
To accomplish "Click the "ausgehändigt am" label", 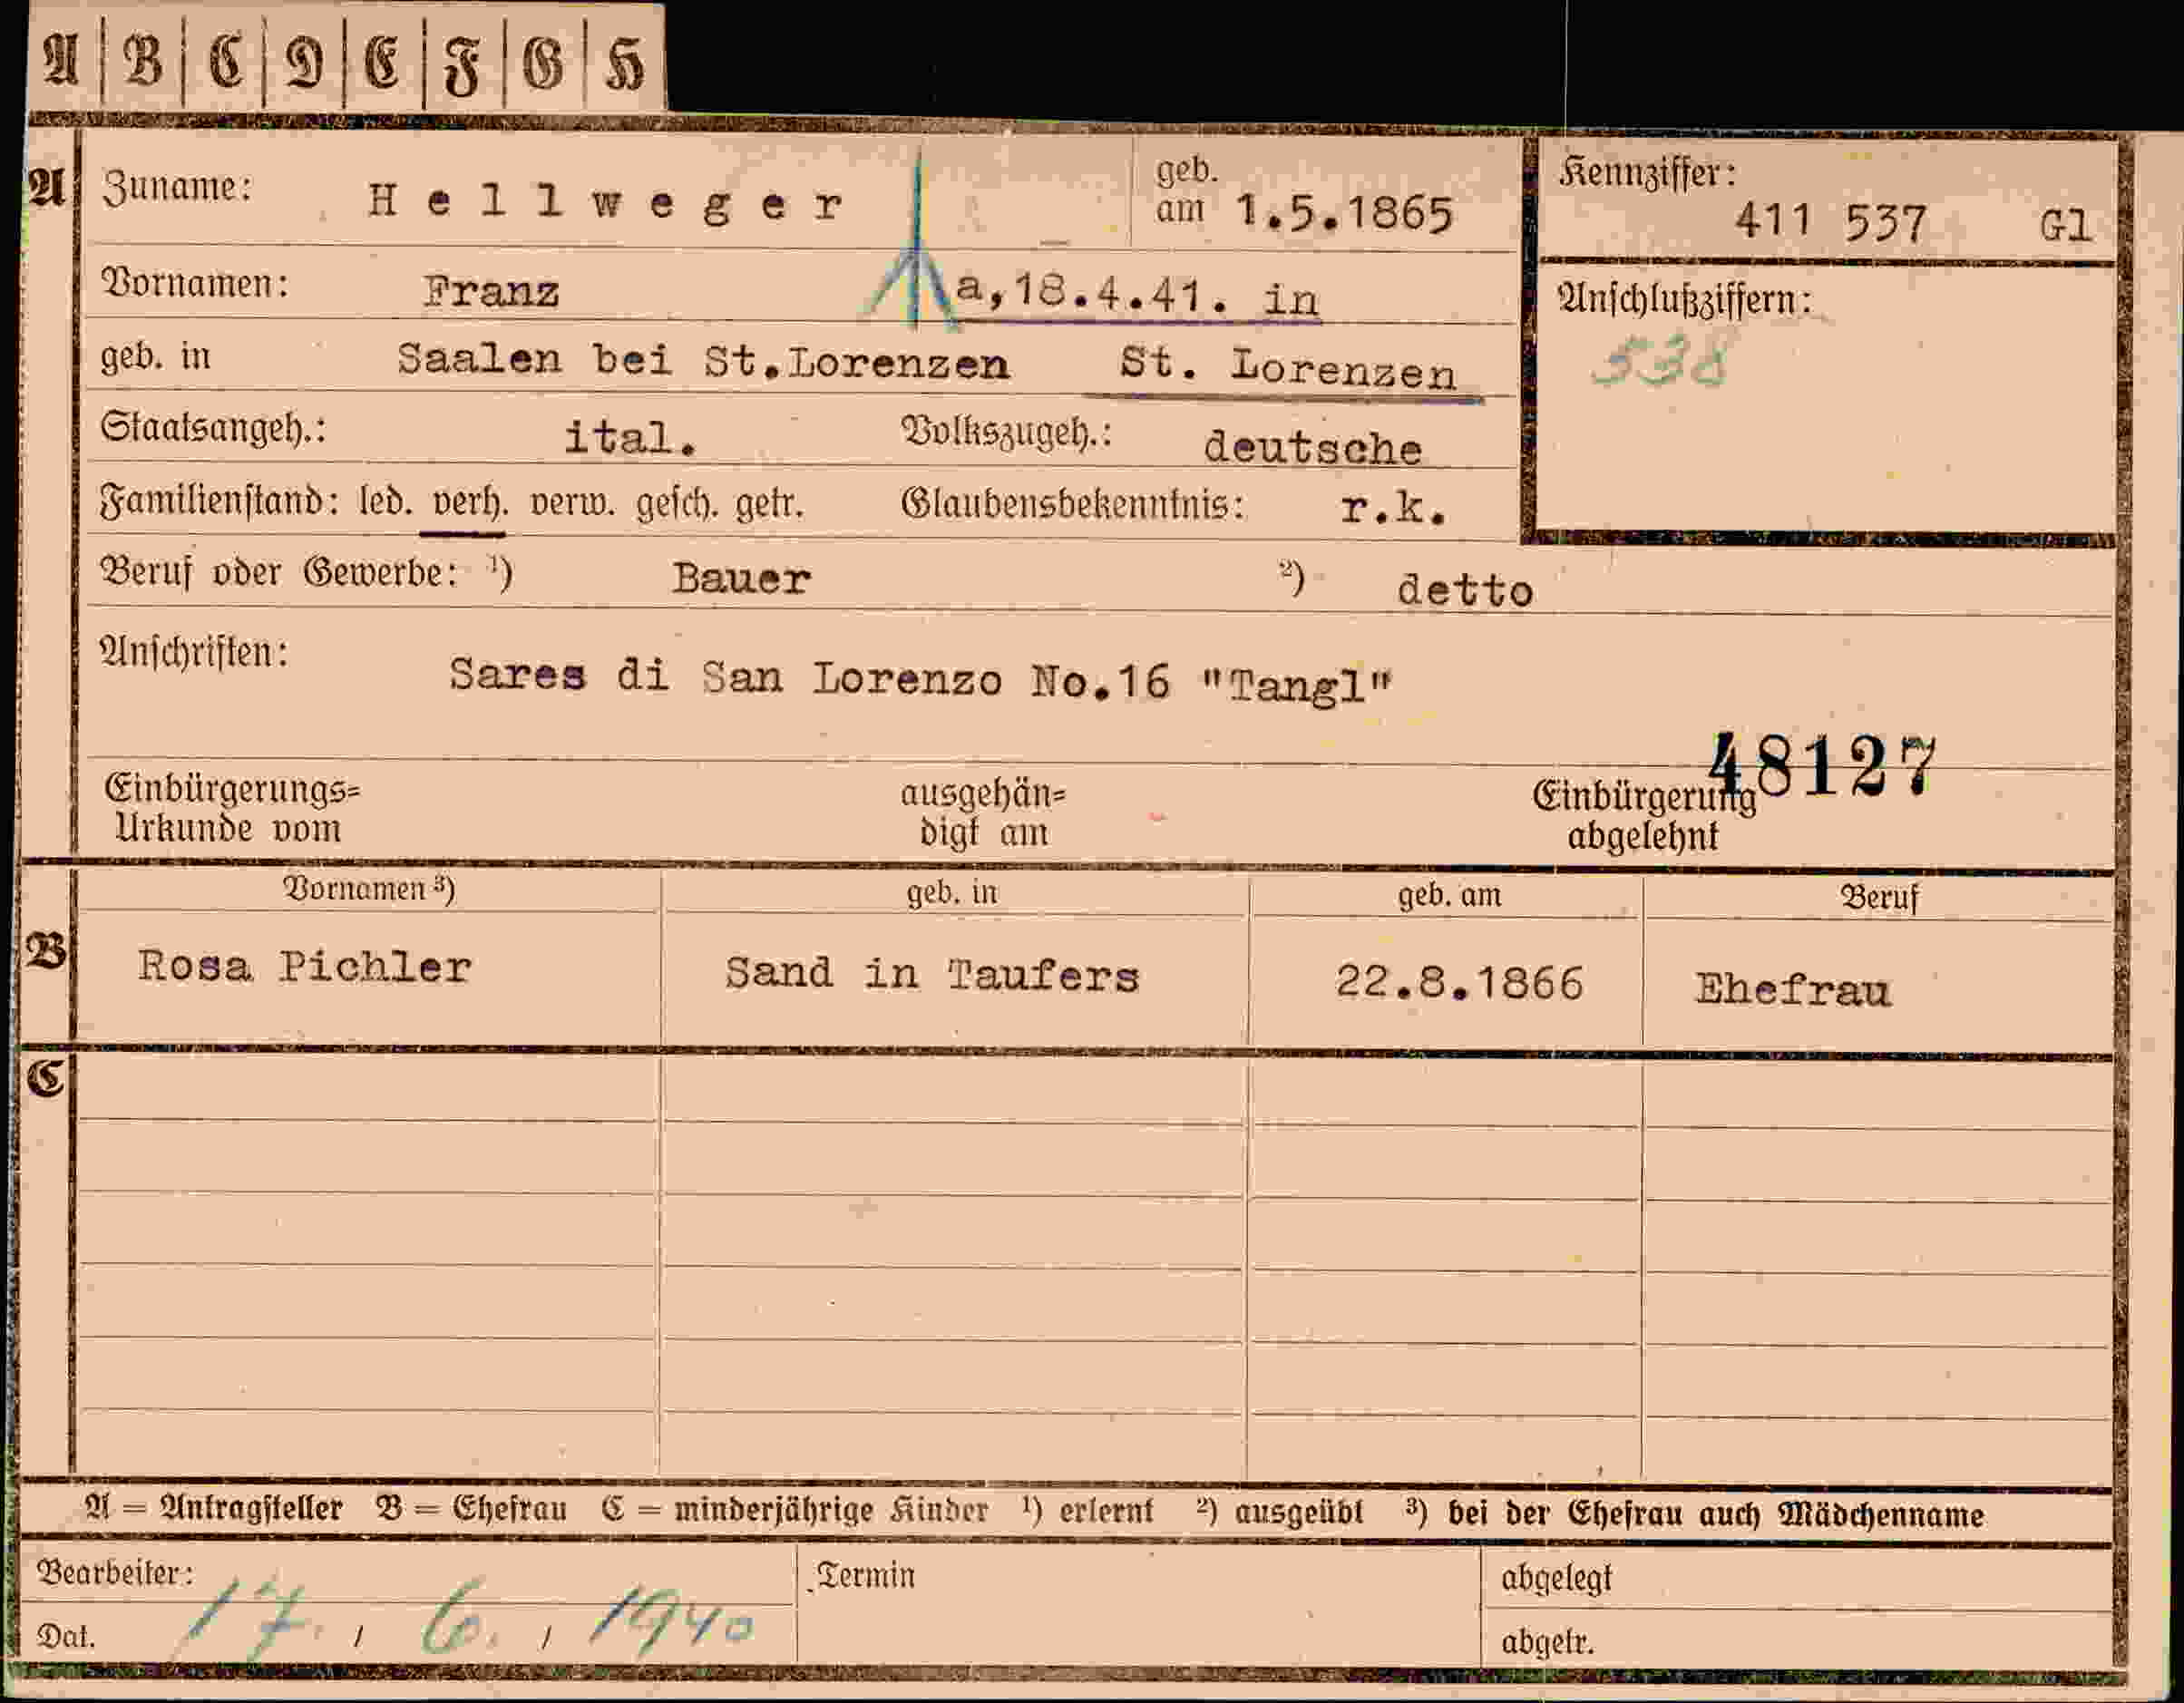I will click(x=983, y=813).
